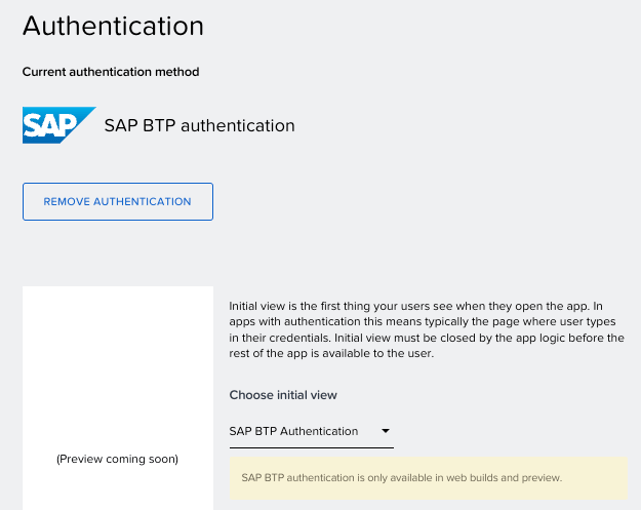Screen dimensions: 642x510
Task: Click the SAP BTP authentication method name
Action: coord(199,126)
